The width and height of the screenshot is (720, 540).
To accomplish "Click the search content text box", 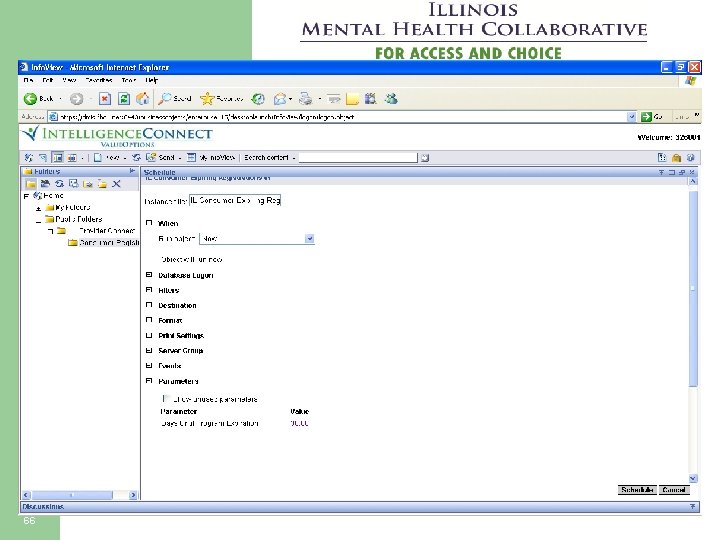I will point(358,158).
